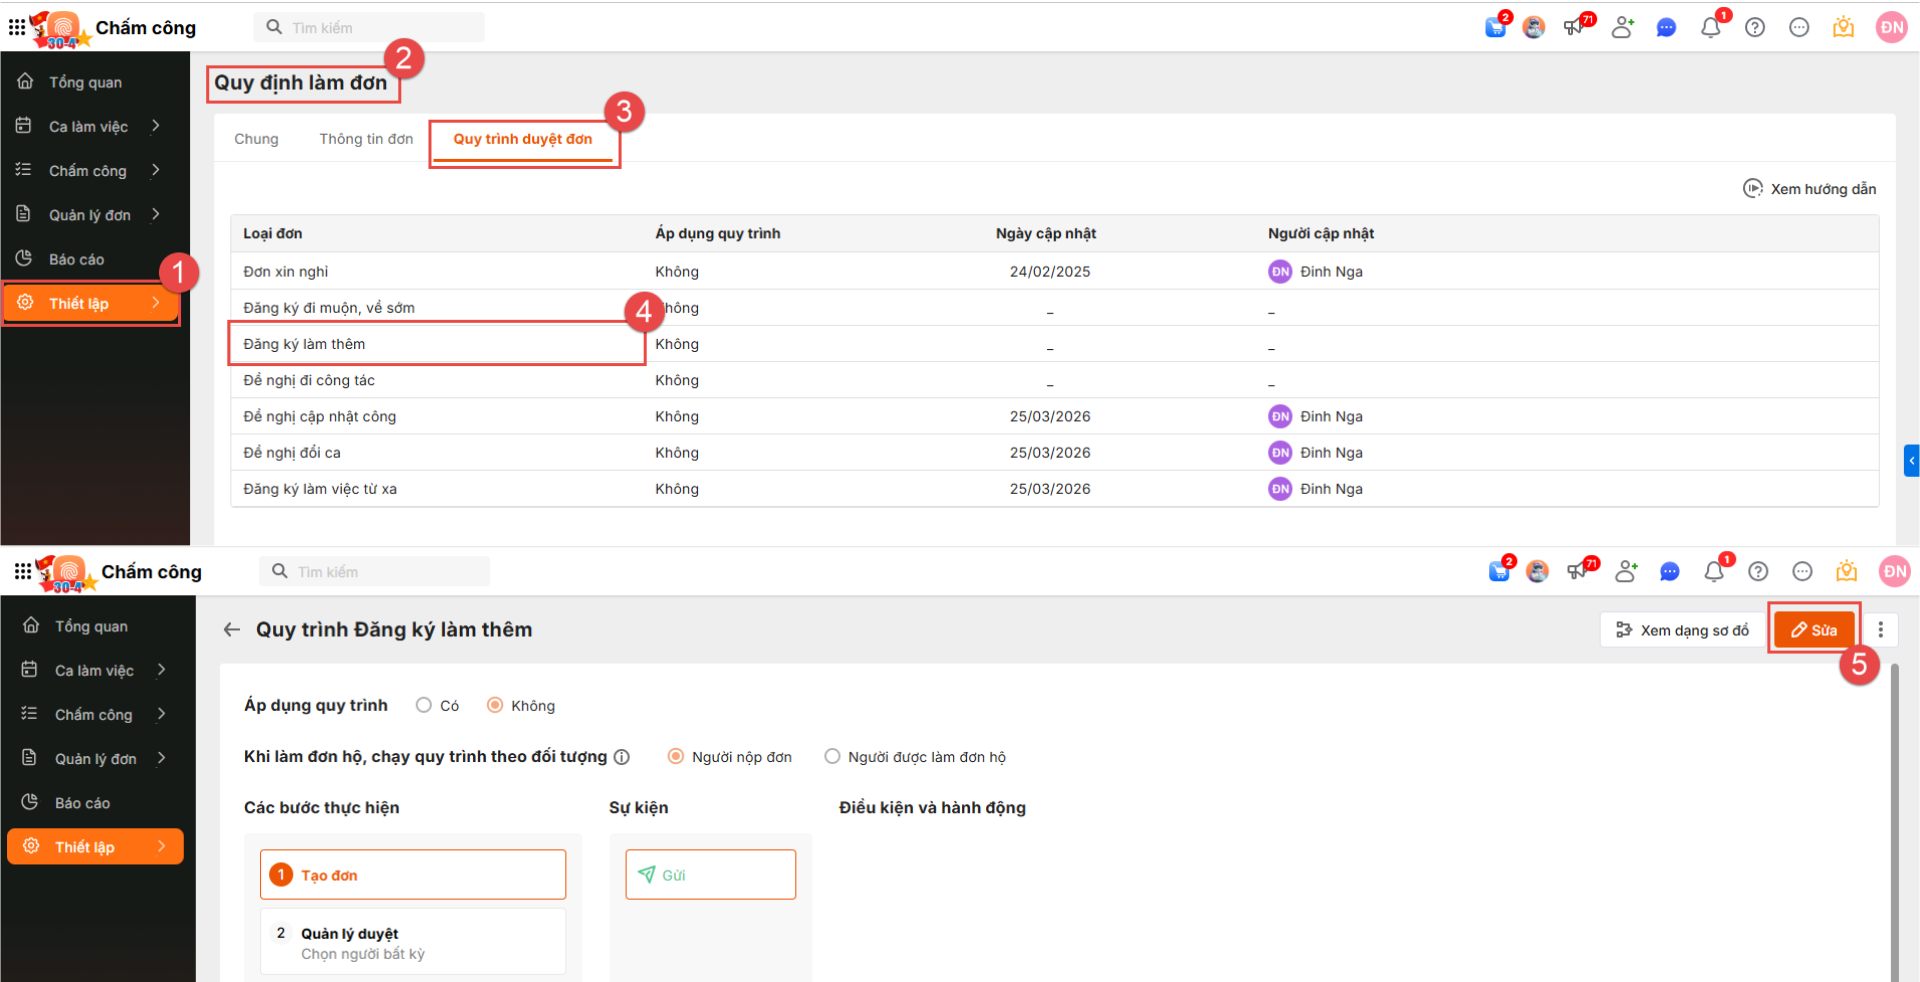Select the 'Có' radio option

[x=424, y=706]
